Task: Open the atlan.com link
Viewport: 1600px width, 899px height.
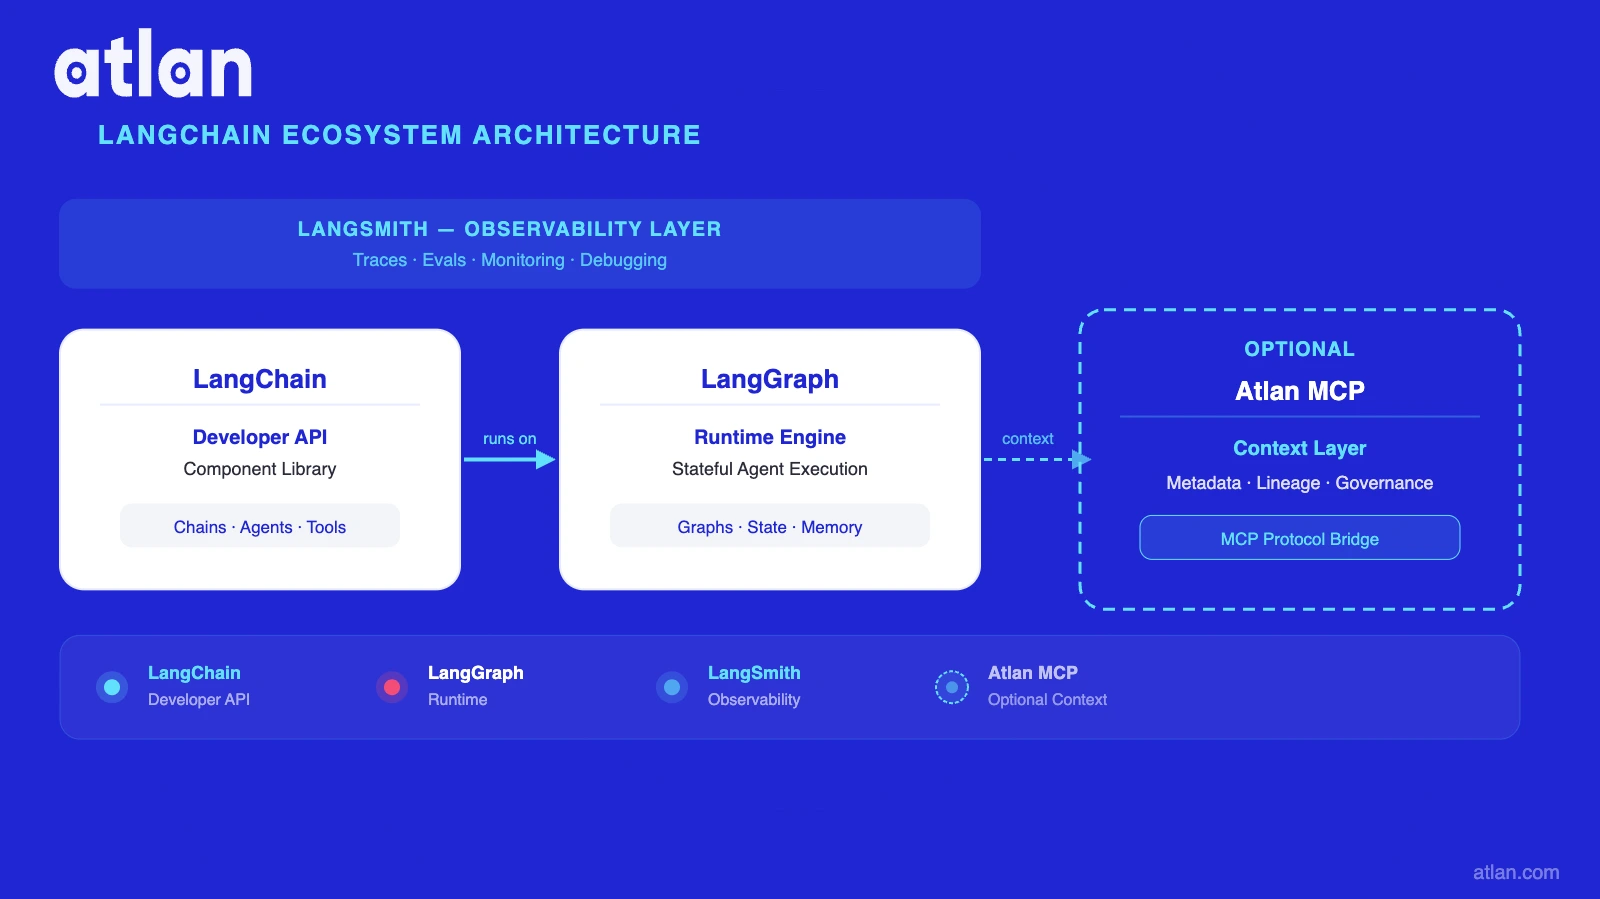Action: (x=1516, y=872)
